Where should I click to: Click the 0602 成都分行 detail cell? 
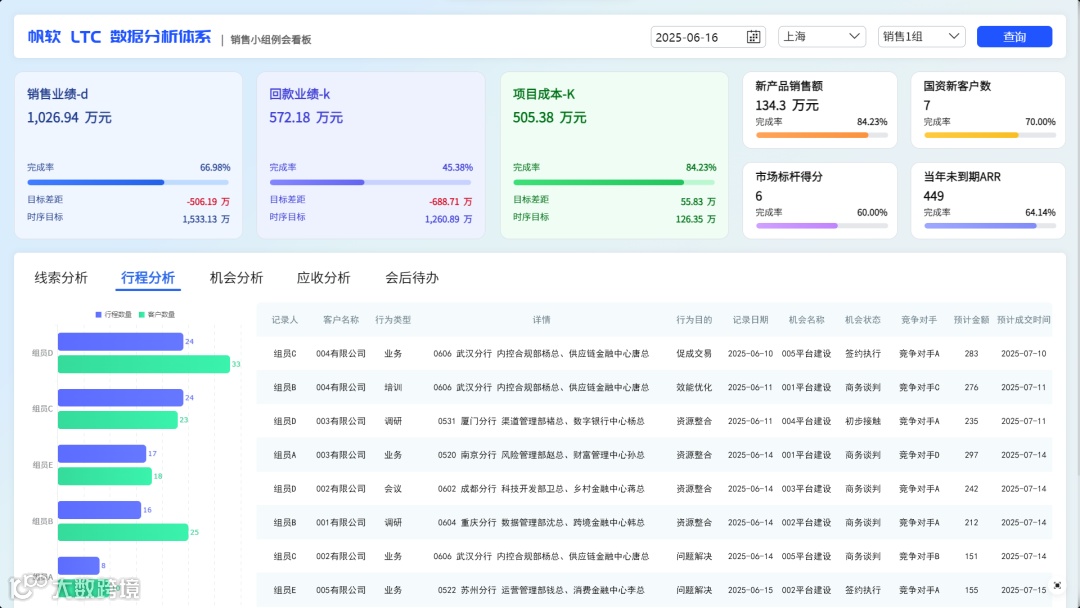(x=541, y=489)
